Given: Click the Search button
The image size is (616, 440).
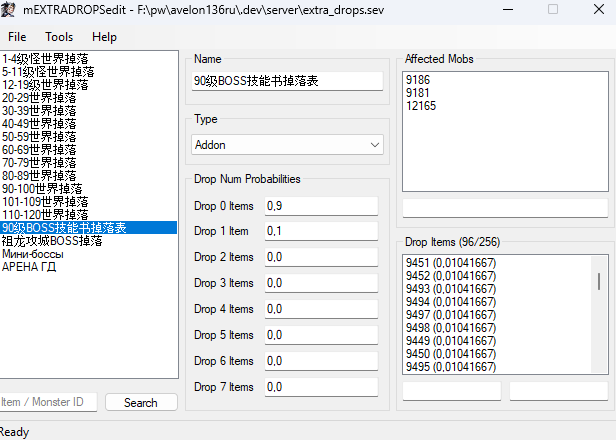Looking at the screenshot, I should coord(140,403).
